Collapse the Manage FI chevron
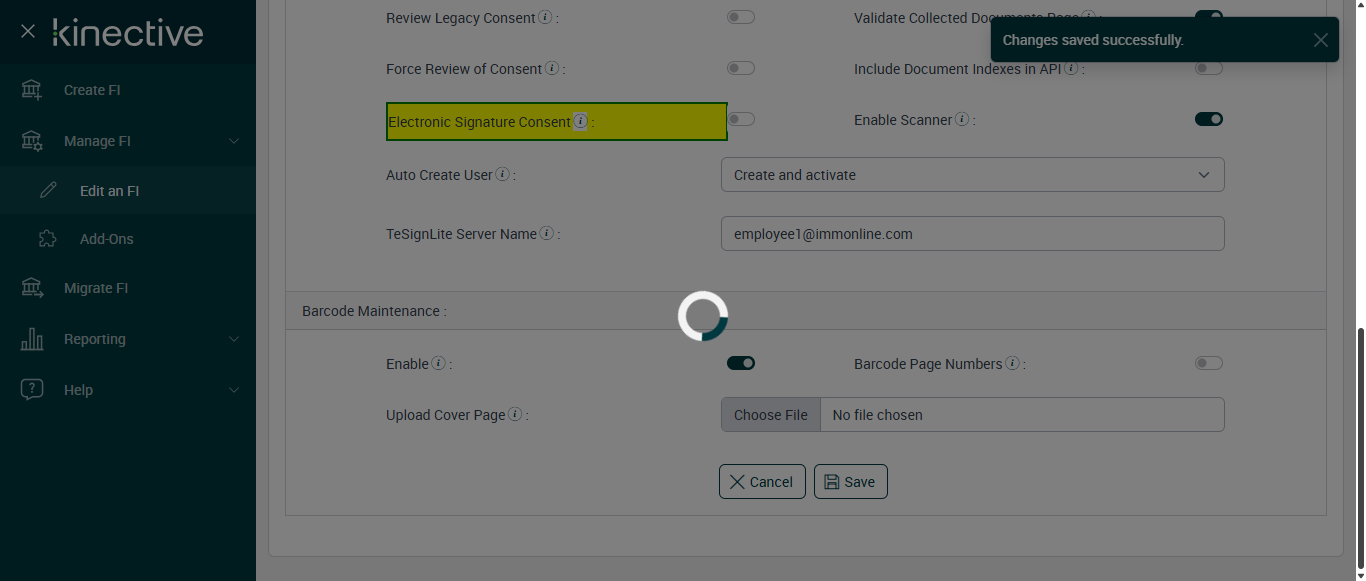 click(x=234, y=141)
